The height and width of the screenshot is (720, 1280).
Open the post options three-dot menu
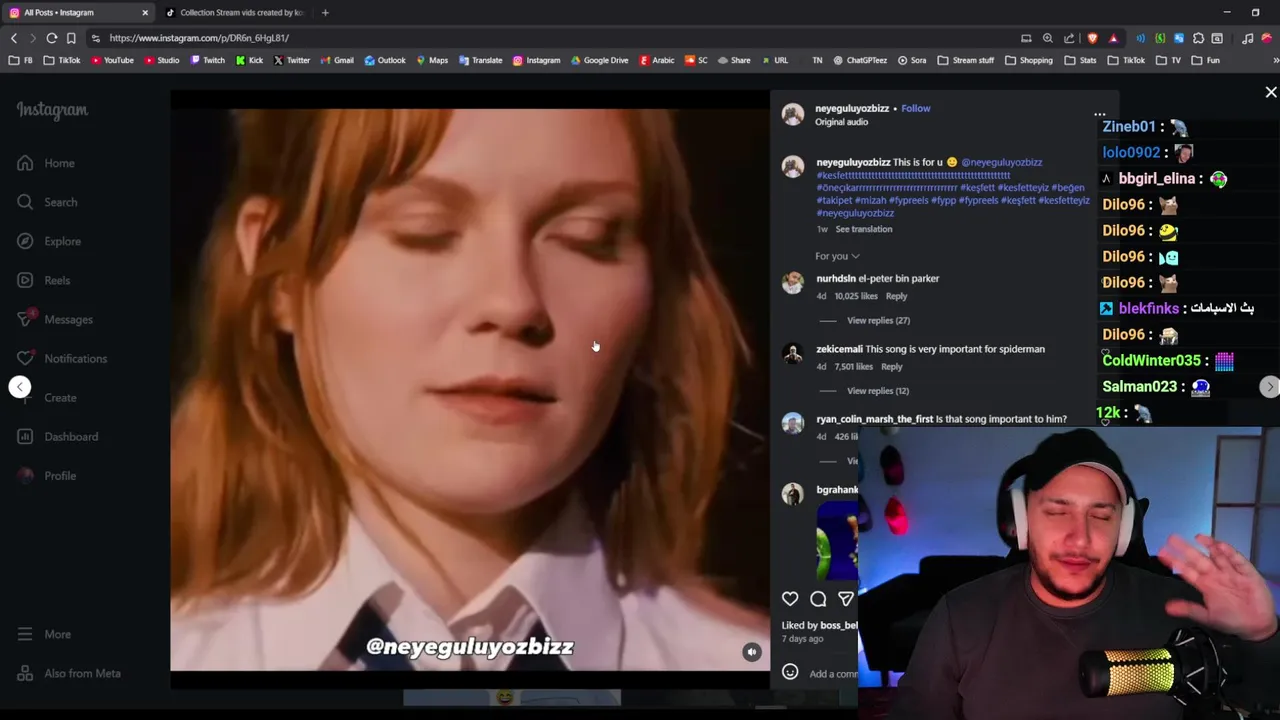[x=1099, y=115]
